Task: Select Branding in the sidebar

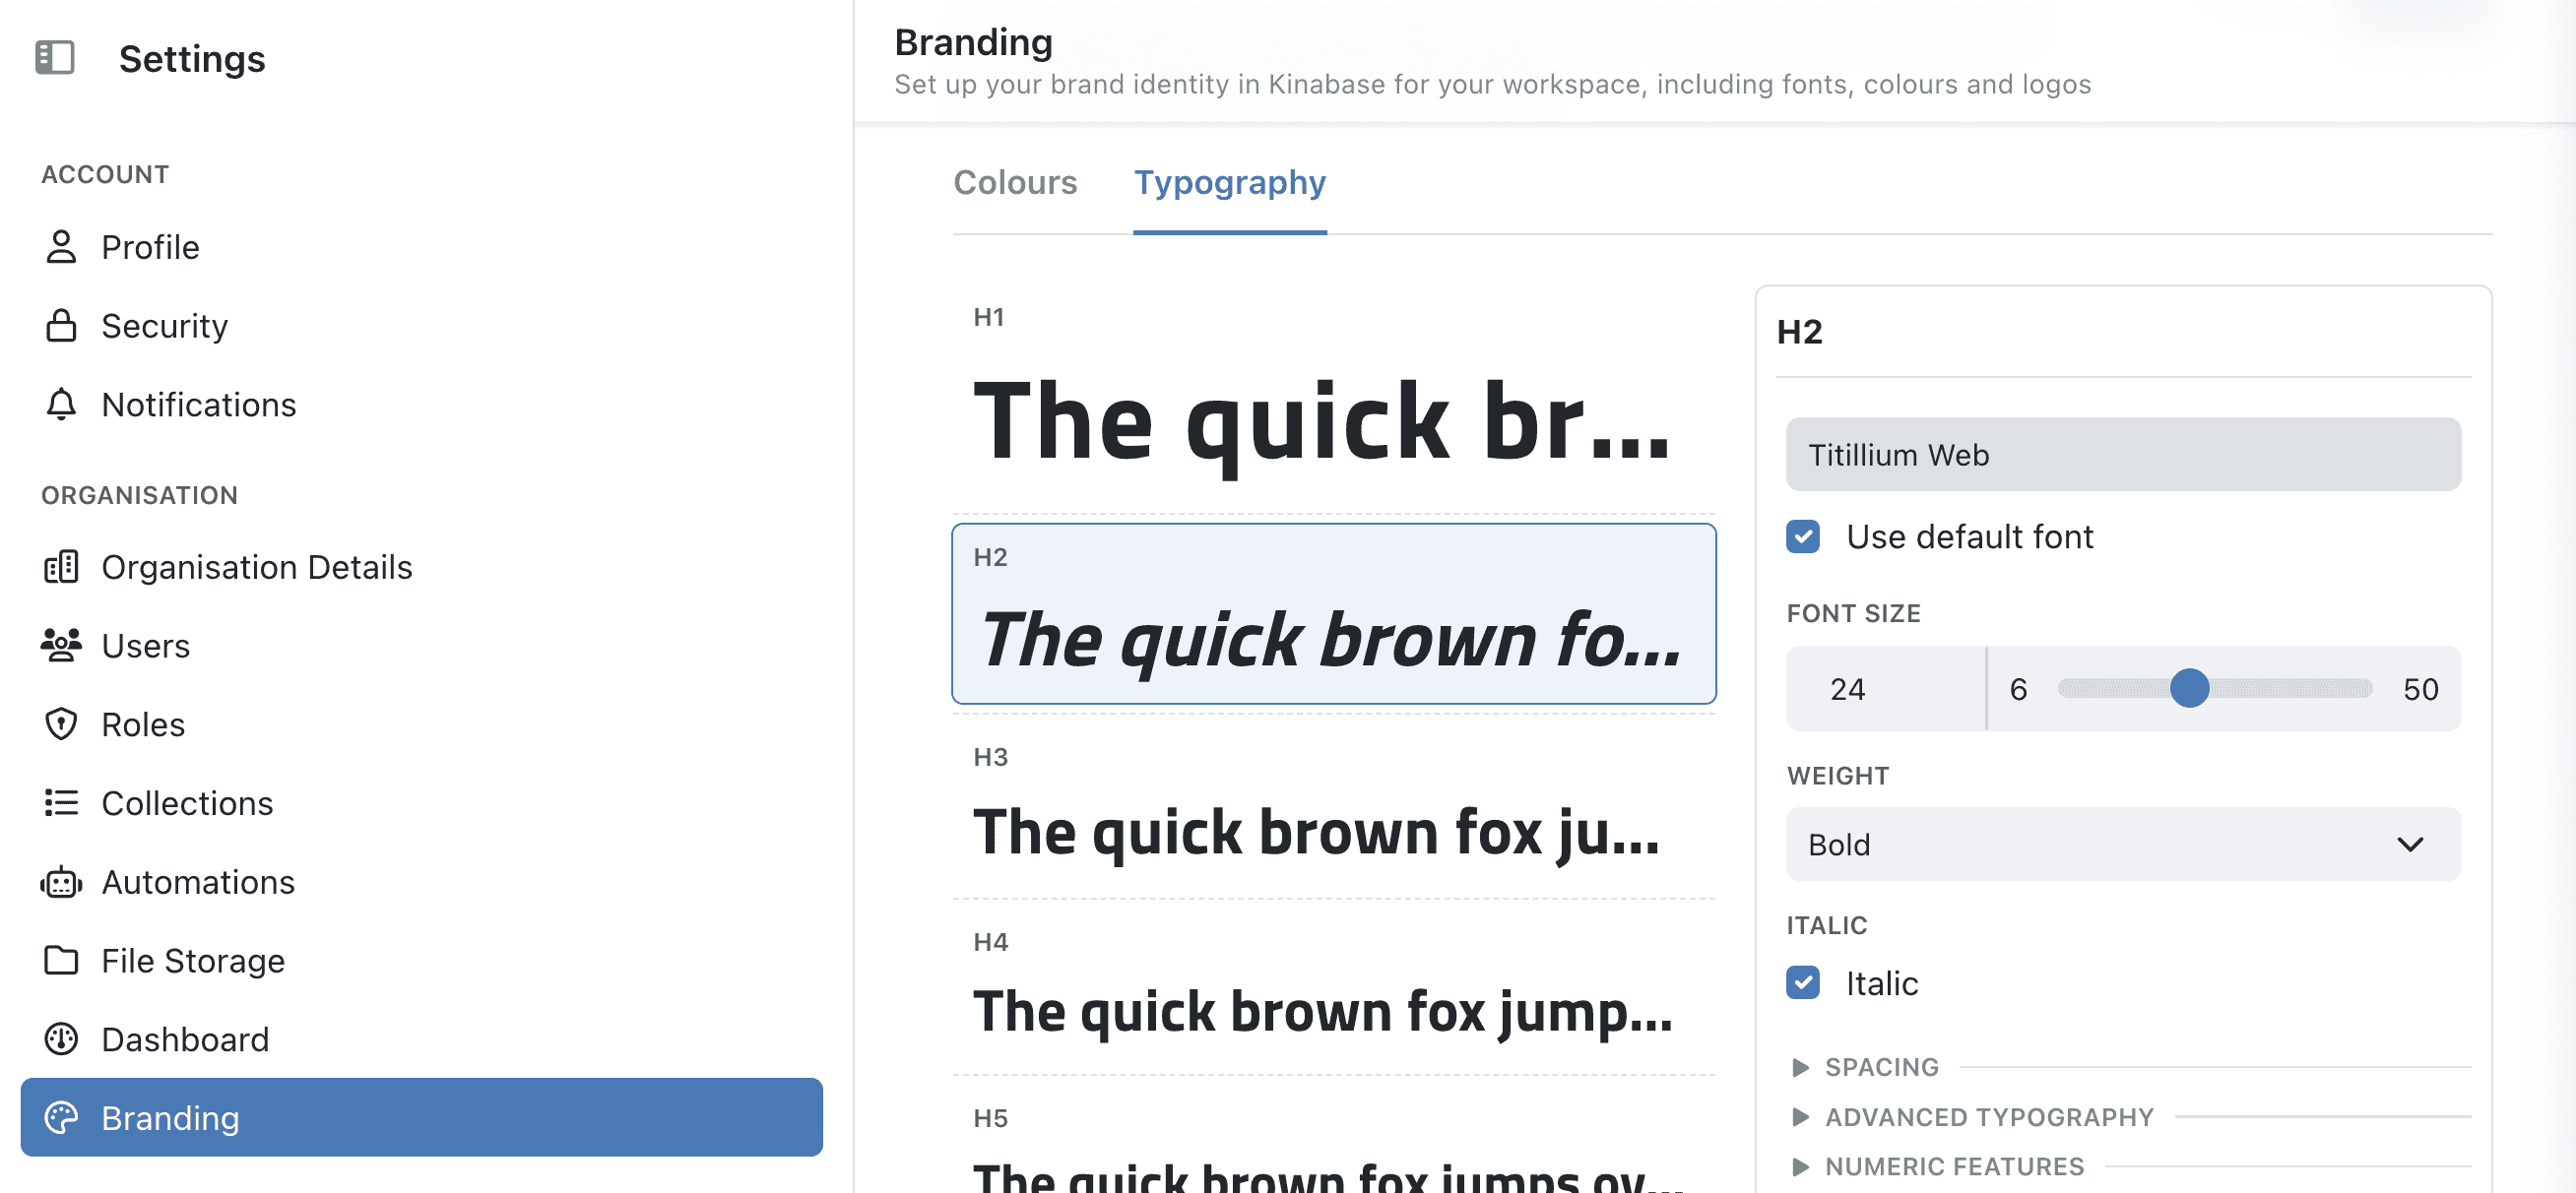Action: pos(421,1117)
